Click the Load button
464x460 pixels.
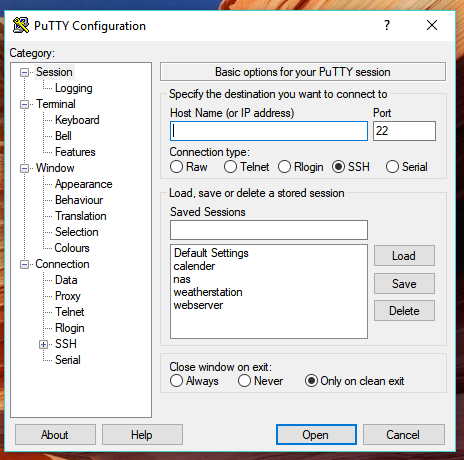click(404, 256)
